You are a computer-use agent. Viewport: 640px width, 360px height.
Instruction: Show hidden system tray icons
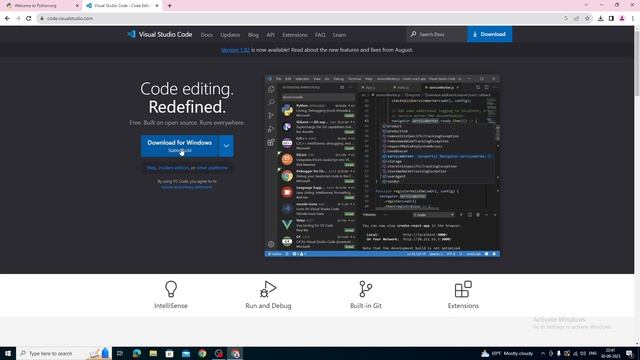click(542, 353)
